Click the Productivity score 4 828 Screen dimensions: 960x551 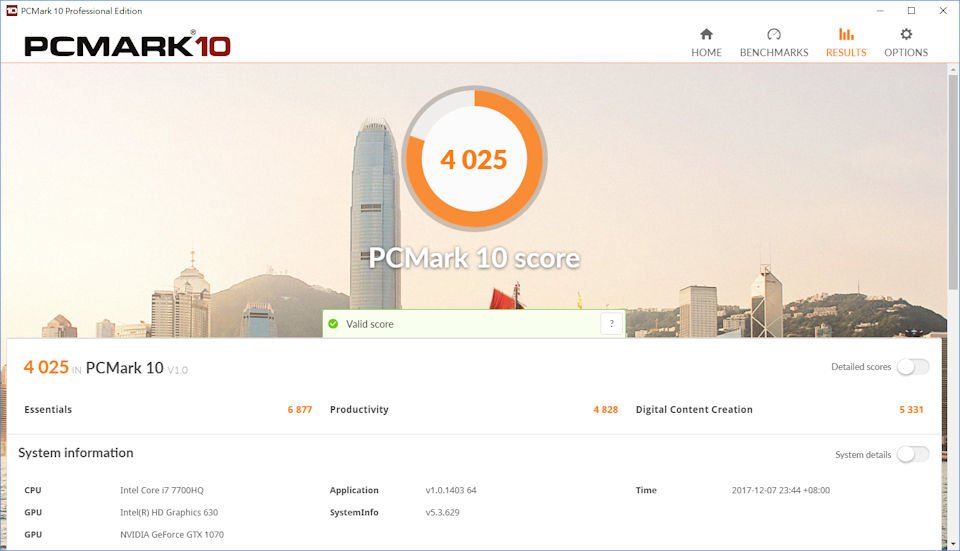pyautogui.click(x=606, y=410)
